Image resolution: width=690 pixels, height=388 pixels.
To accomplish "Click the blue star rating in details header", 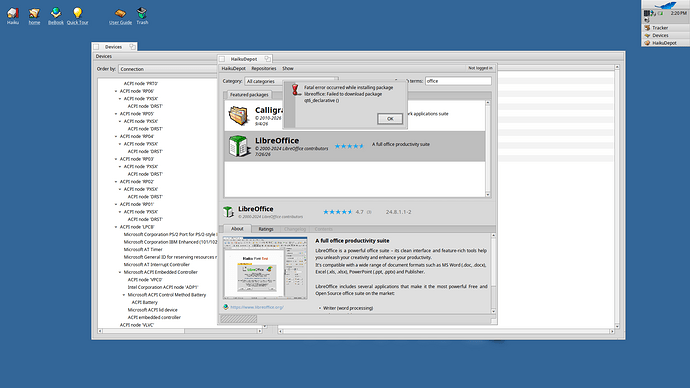I will pos(338,212).
